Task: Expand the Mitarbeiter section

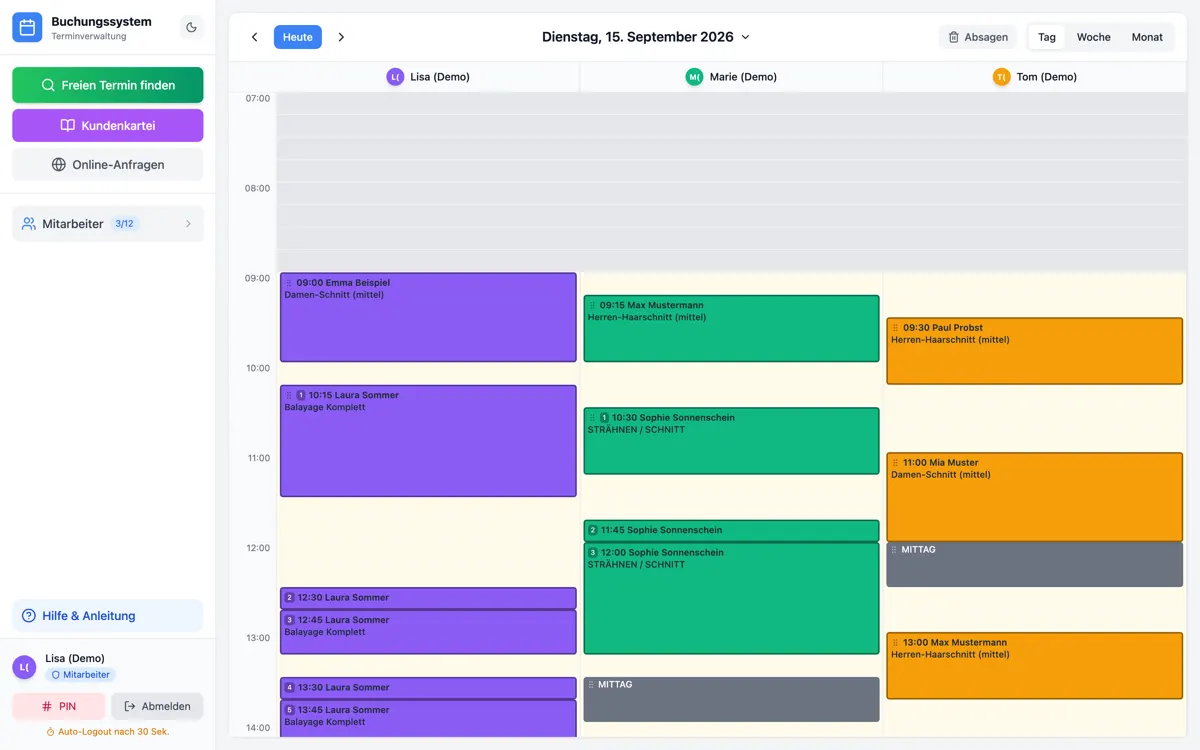Action: point(108,224)
